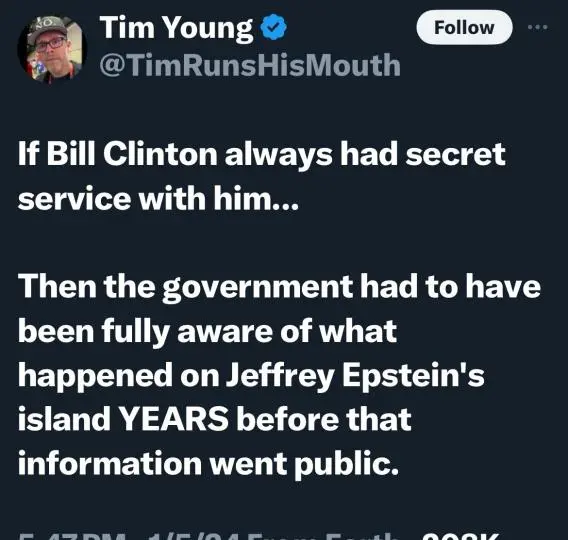The image size is (568, 540).
Task: Click the line mentioning Jeffrey Epstein's
Action: [x=251, y=376]
